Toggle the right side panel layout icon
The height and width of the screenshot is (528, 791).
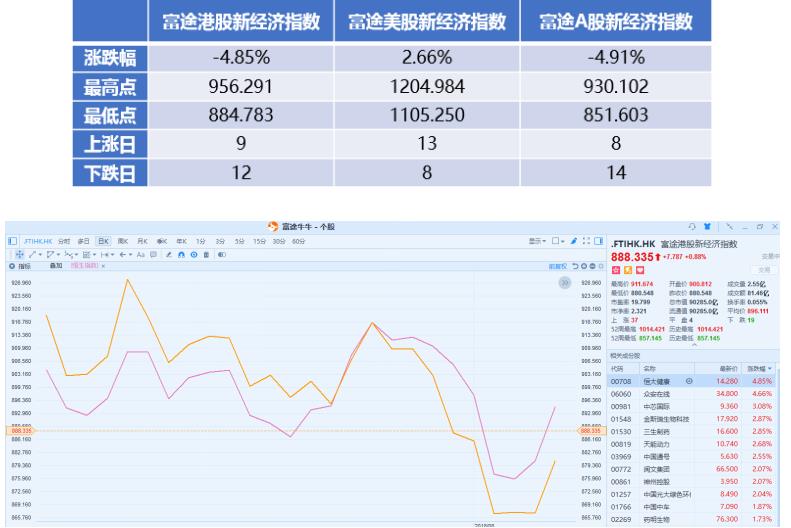[598, 241]
